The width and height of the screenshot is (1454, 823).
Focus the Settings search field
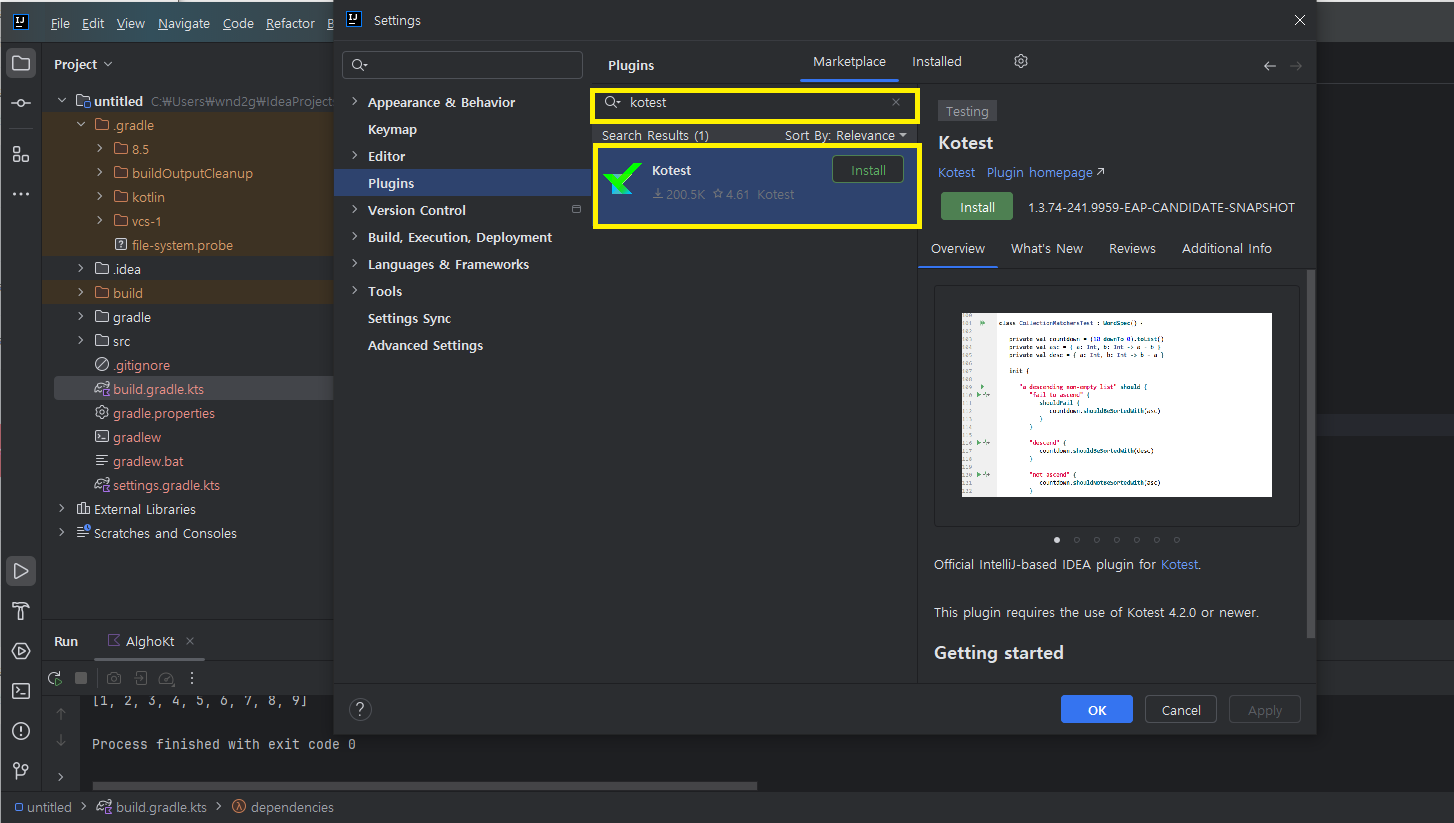462,65
